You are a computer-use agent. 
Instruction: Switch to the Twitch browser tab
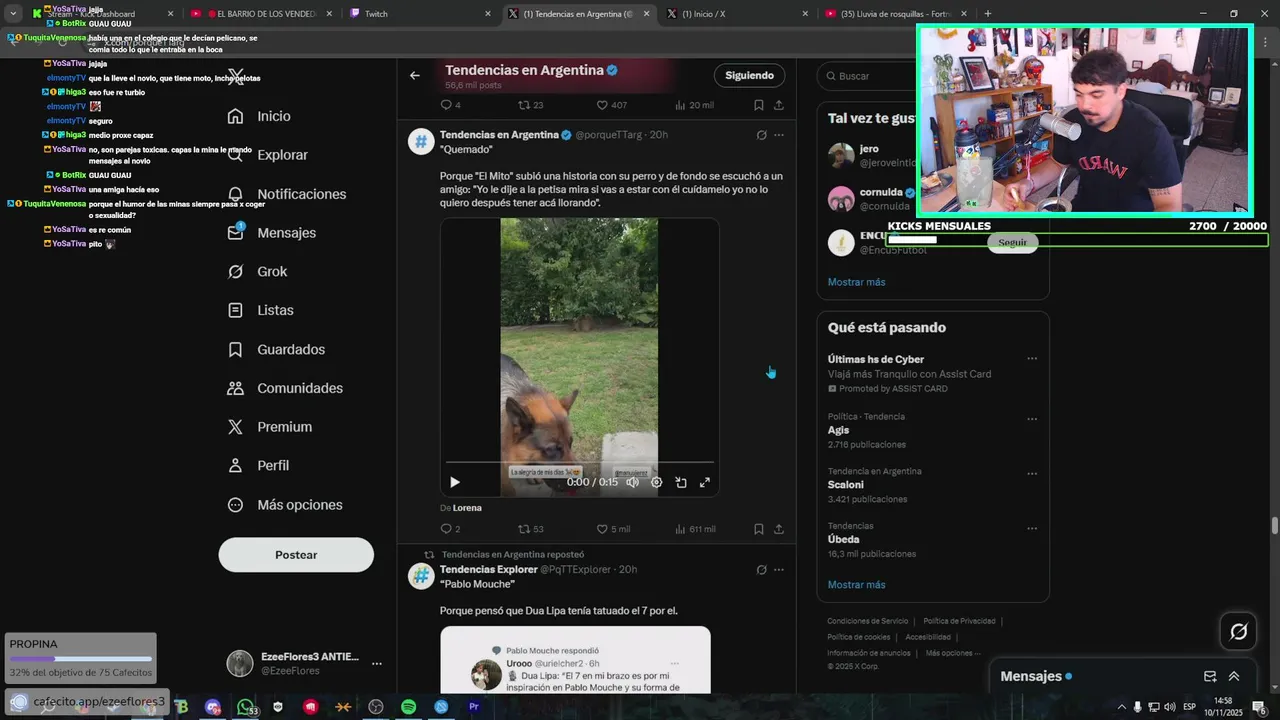click(420, 14)
